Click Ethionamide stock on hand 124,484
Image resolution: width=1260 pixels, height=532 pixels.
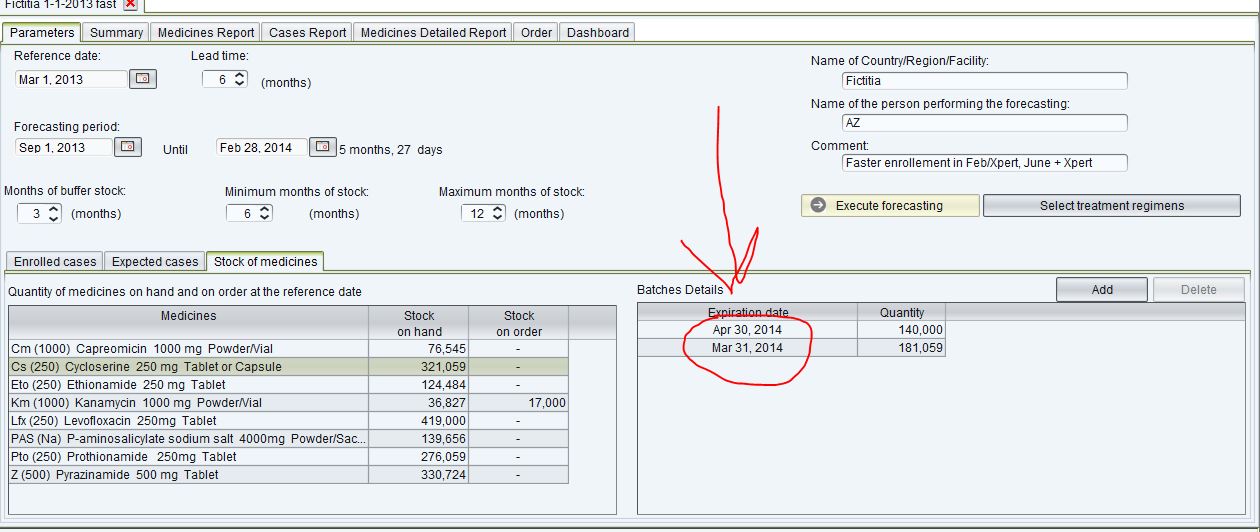[419, 384]
